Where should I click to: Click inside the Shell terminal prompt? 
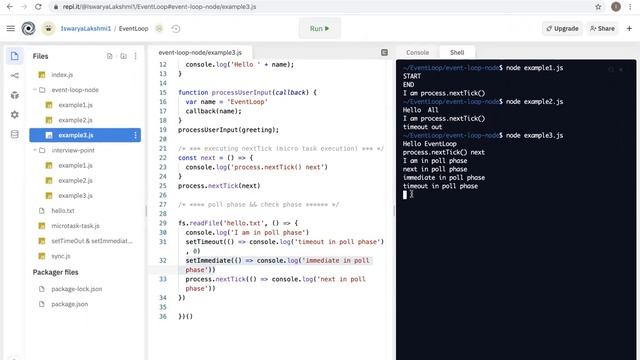click(405, 195)
